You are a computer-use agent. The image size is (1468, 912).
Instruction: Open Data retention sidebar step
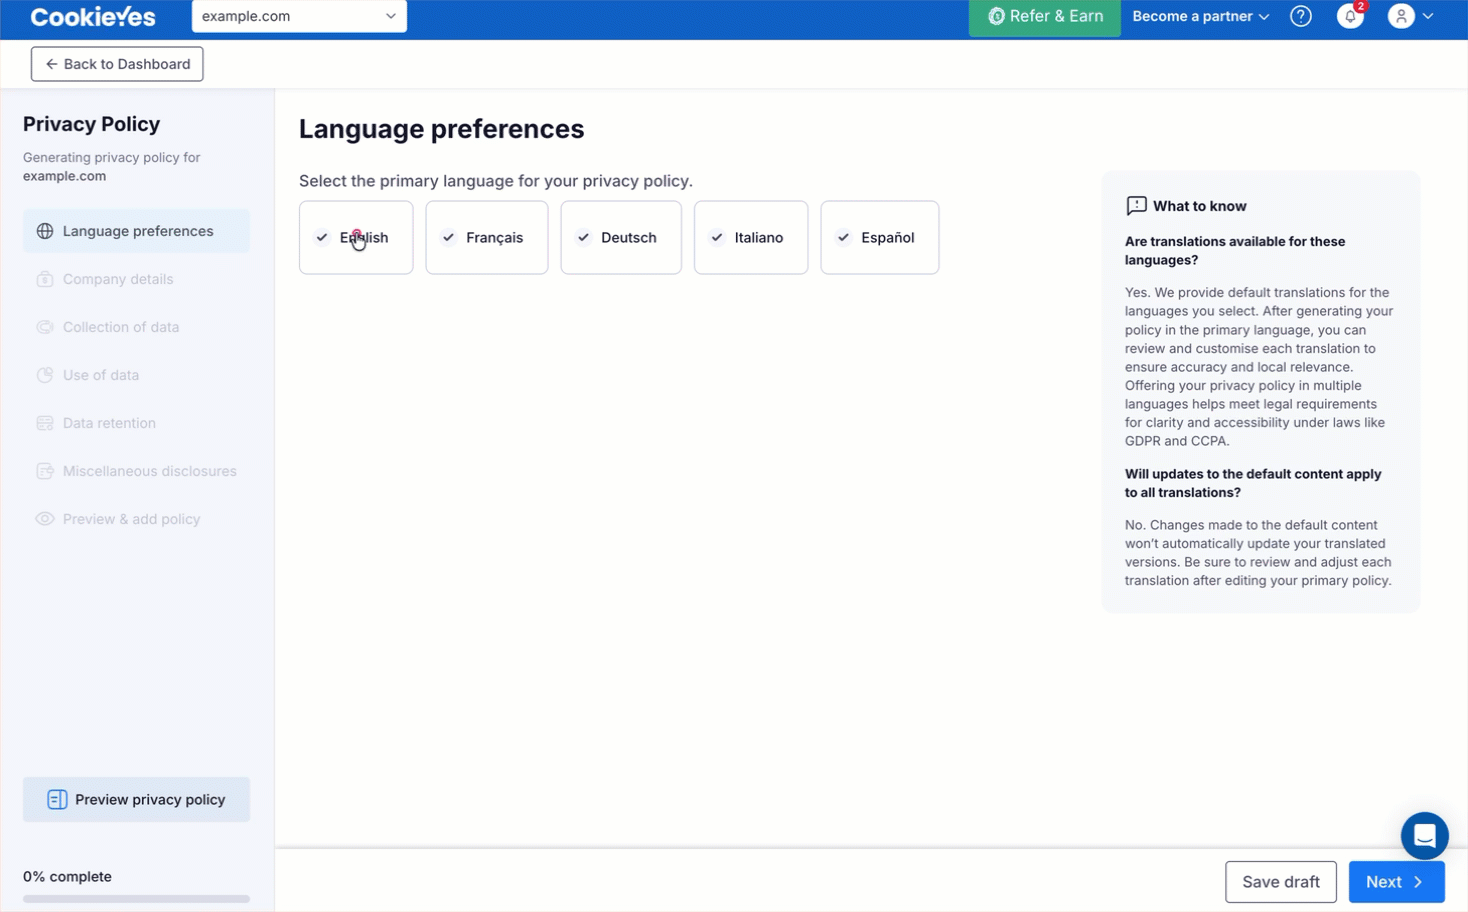click(x=137, y=423)
